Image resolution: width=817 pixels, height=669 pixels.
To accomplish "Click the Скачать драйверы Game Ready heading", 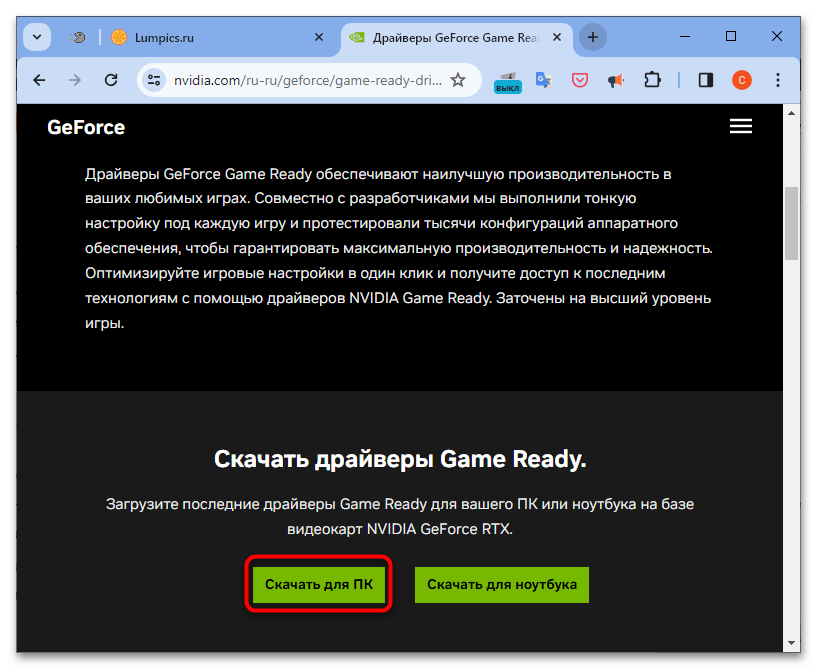I will pos(400,459).
